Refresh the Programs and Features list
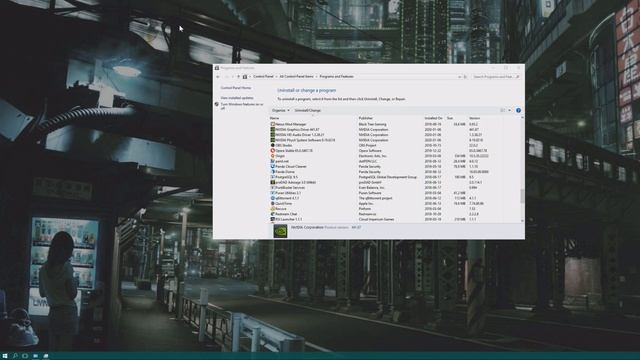Image resolution: width=640 pixels, height=360 pixels. (x=465, y=77)
